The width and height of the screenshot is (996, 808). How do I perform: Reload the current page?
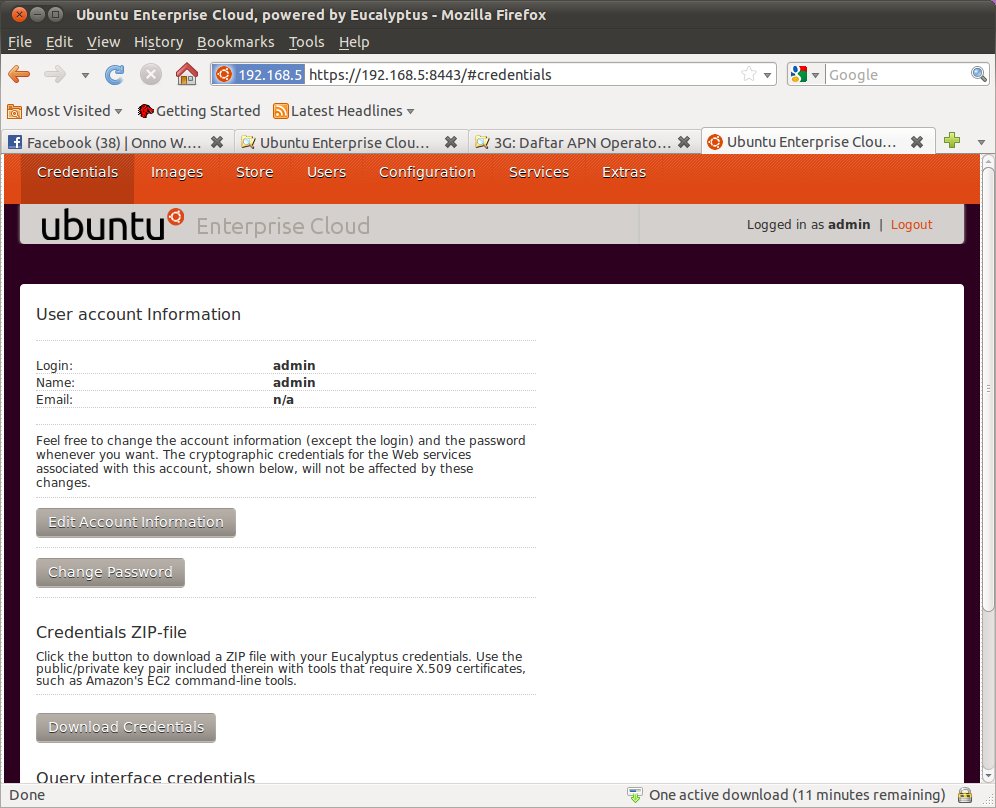click(x=115, y=74)
